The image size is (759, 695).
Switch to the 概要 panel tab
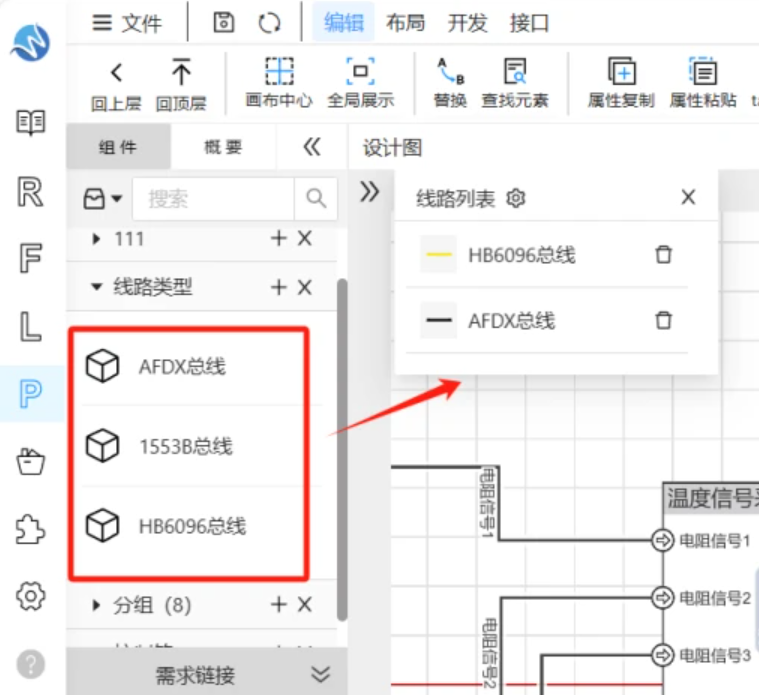pos(223,146)
